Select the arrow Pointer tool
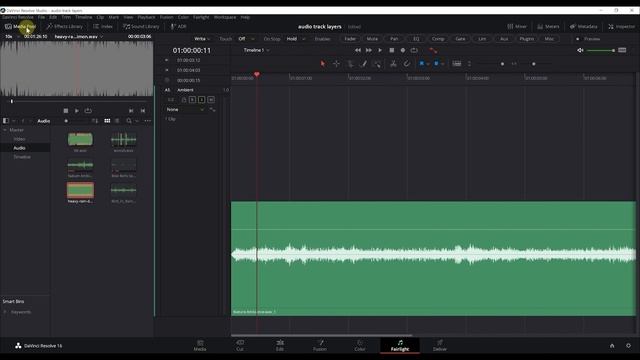Viewport: 640px width, 360px height. 323,64
